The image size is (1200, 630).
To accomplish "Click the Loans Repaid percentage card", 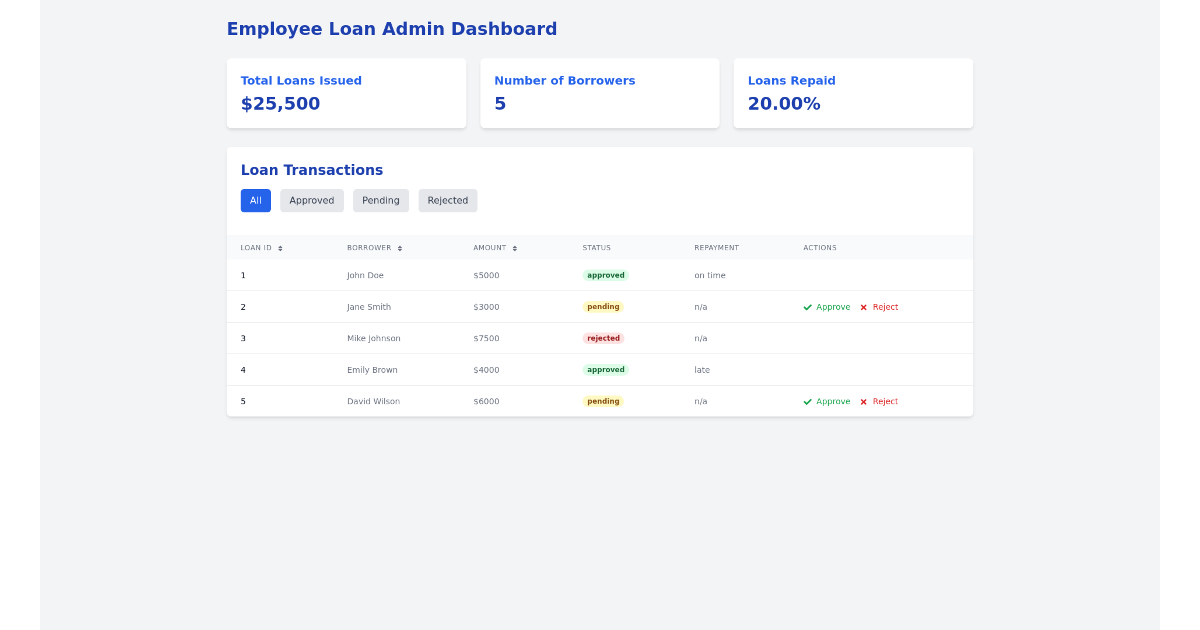I will (x=853, y=93).
